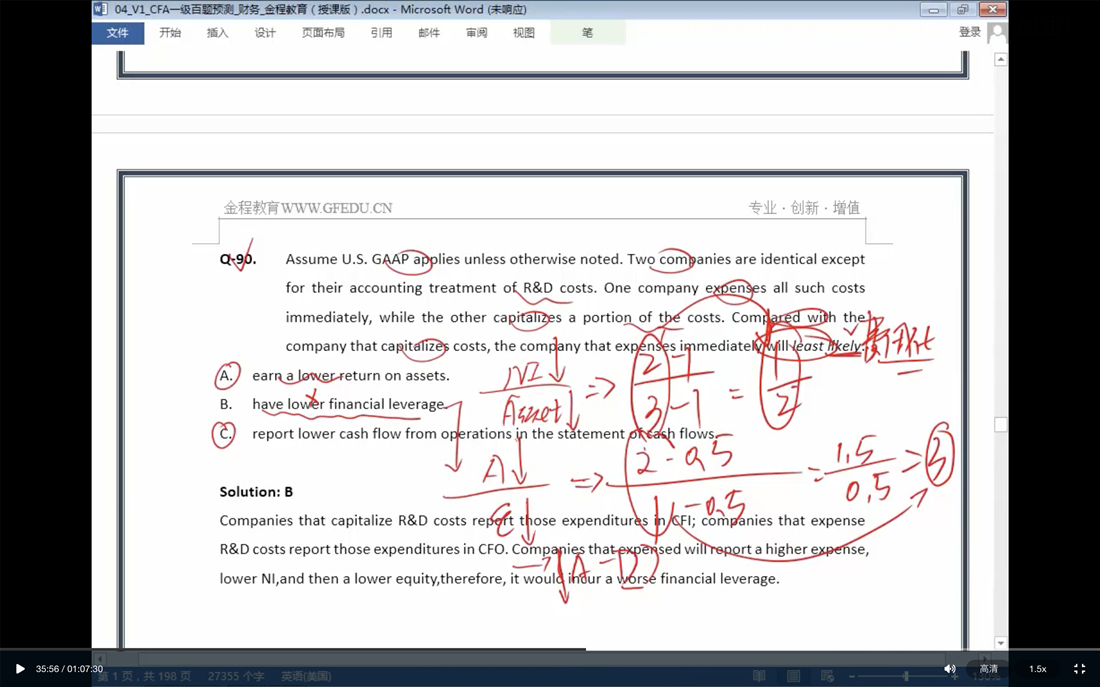
Task: Click the scroll-up arrow of the vertical scrollbar
Action: pos(1001,60)
